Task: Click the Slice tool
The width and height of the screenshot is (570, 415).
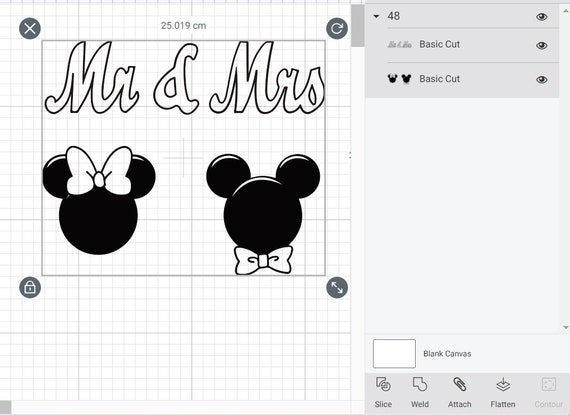Action: [383, 392]
